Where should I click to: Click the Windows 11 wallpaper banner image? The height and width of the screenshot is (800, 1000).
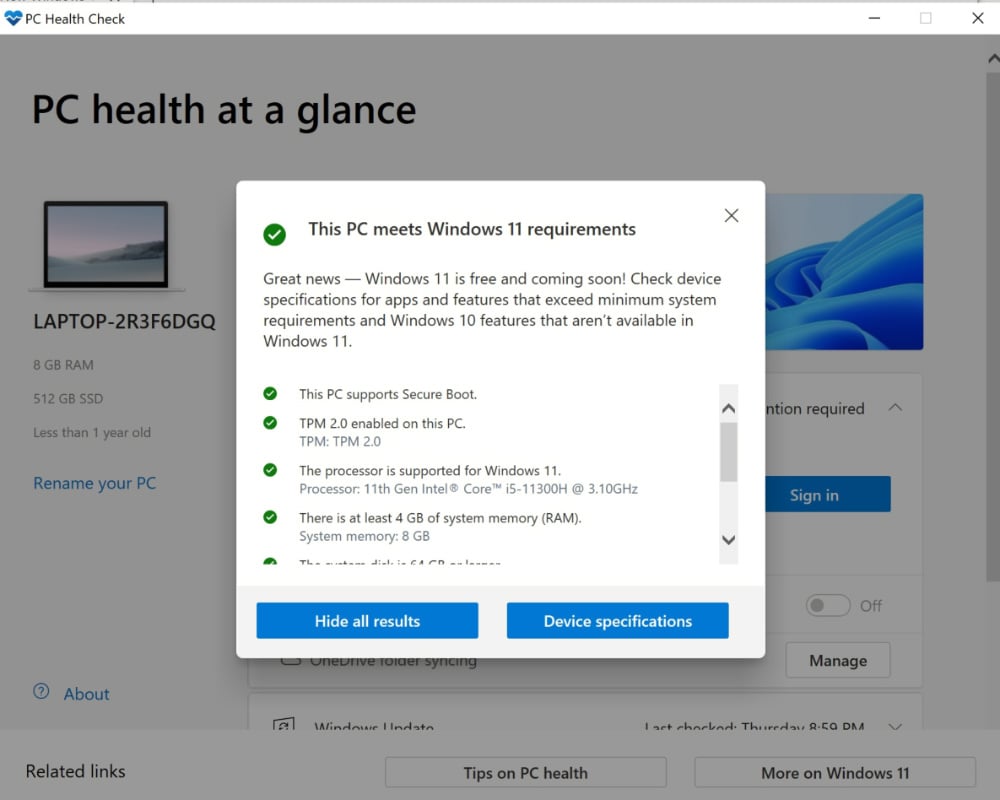[844, 272]
